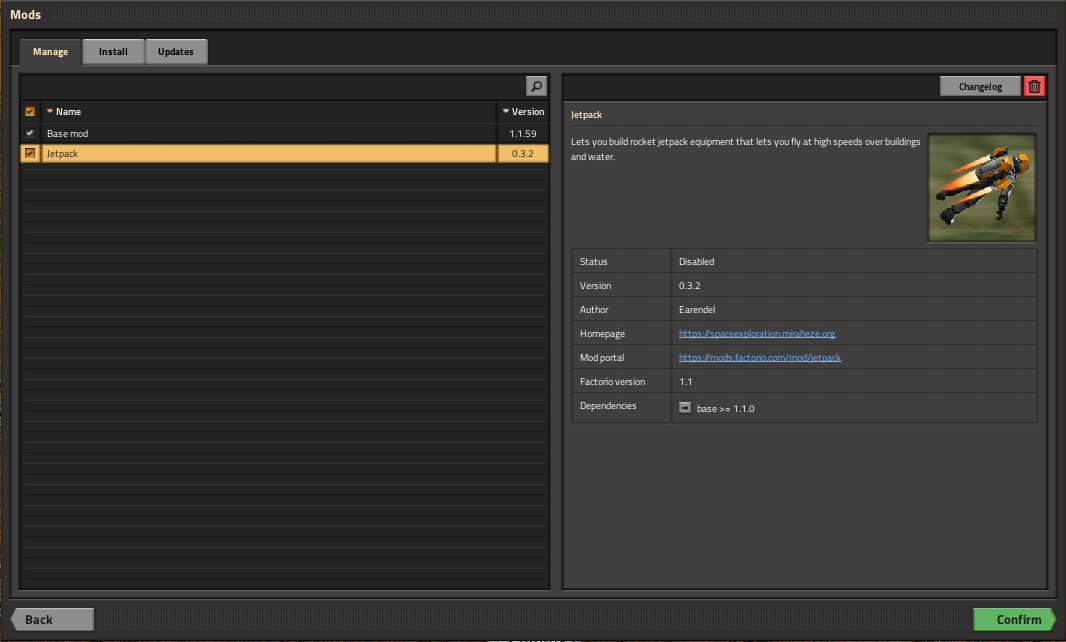Screen dimensions: 1066x642
Task: Click the 1.1.59 version cell
Action: coord(523,133)
